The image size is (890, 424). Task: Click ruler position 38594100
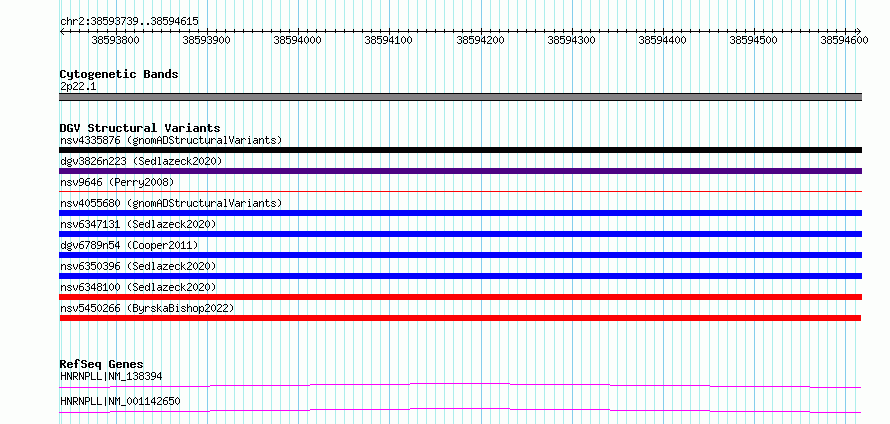click(x=388, y=40)
